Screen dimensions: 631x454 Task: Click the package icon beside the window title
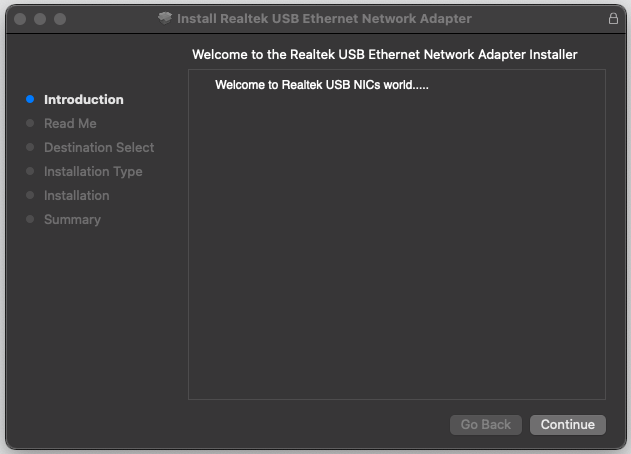pos(165,18)
